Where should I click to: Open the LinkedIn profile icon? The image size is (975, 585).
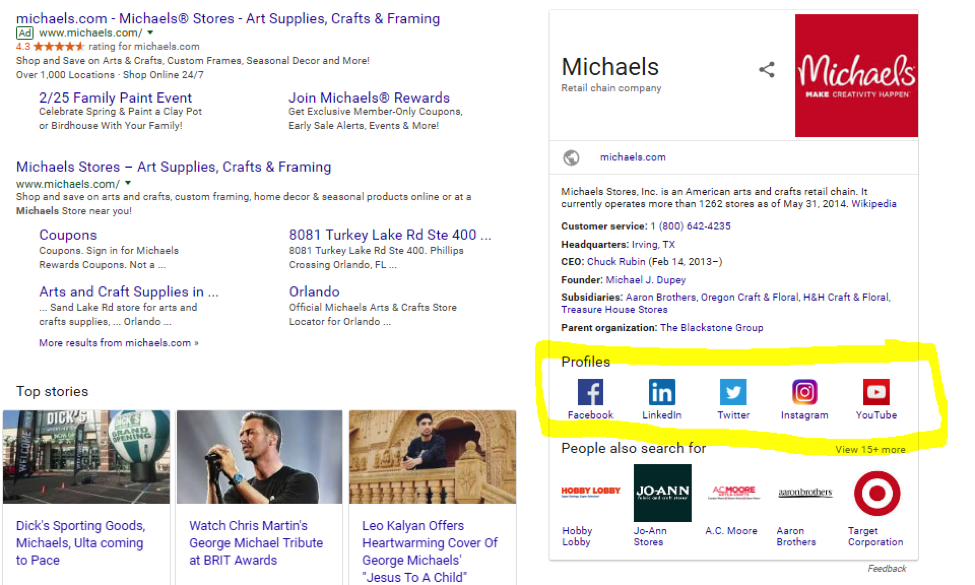pos(661,392)
